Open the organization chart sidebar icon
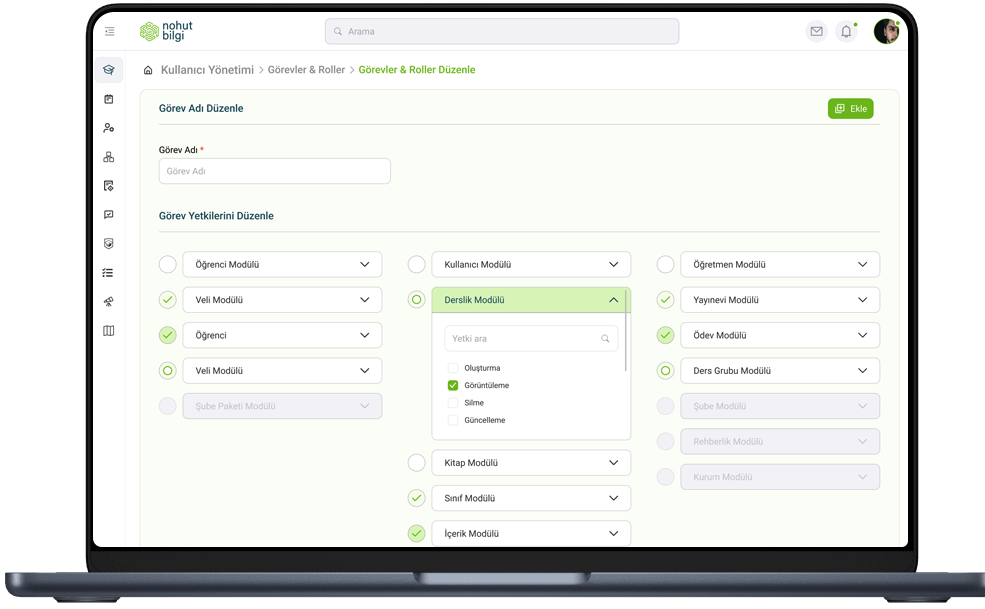Viewport: 985px width, 609px height. tap(109, 157)
